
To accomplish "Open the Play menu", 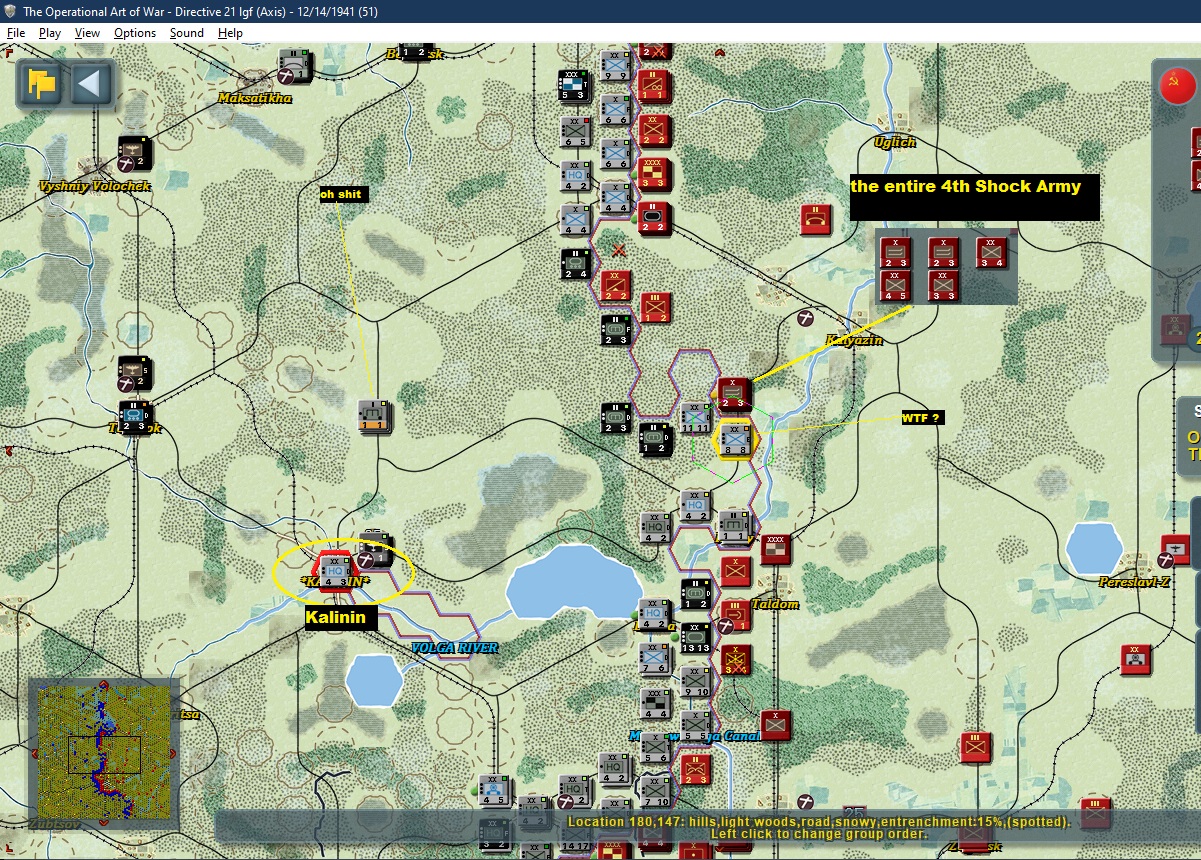I will (x=50, y=33).
